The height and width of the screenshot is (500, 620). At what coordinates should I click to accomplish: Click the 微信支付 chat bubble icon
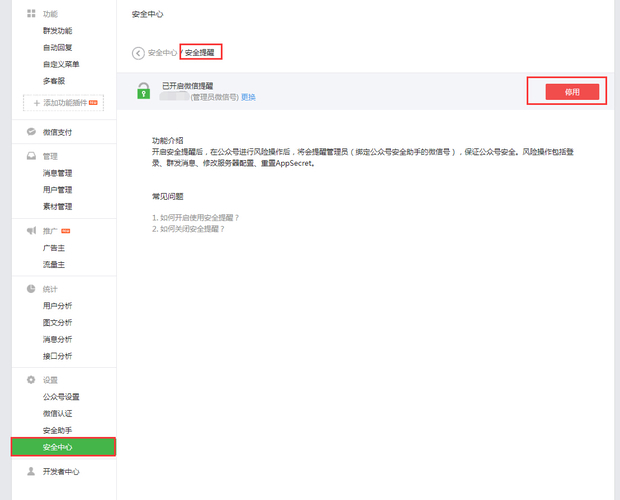(31, 132)
